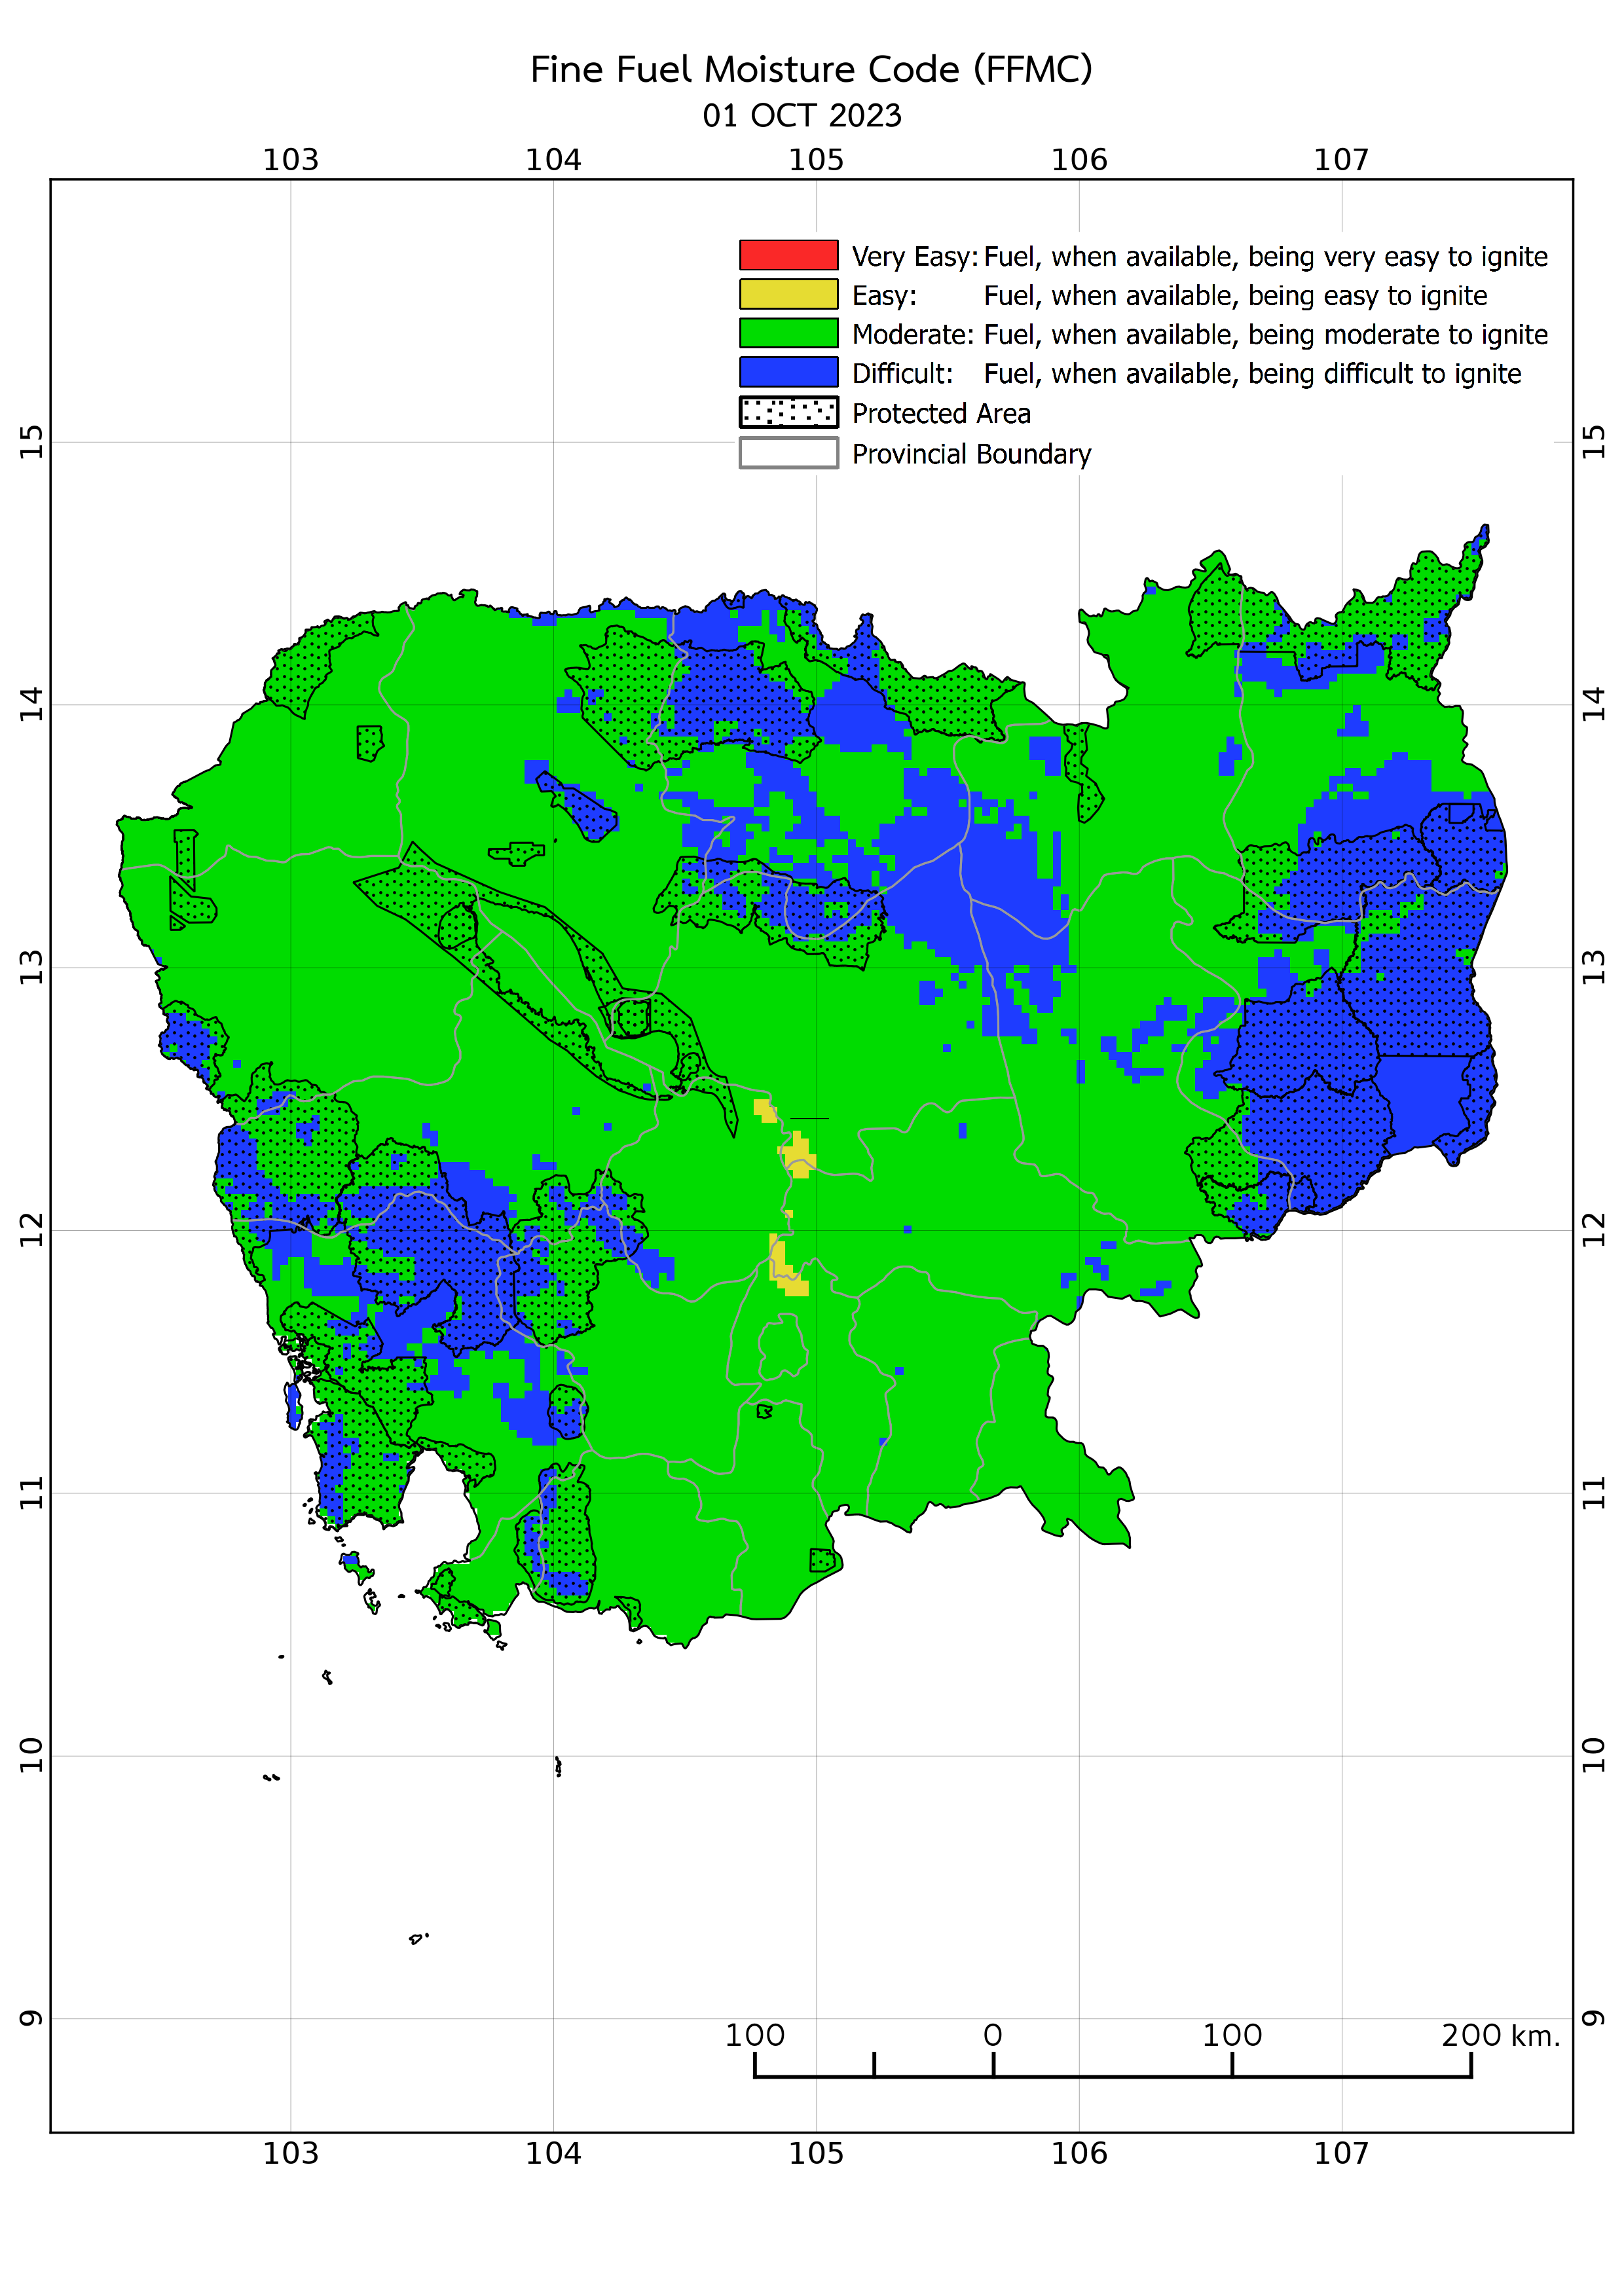Click the 'Provincial Boundary' legend text
Viewport: 1624px width, 2296px height.
click(x=971, y=454)
